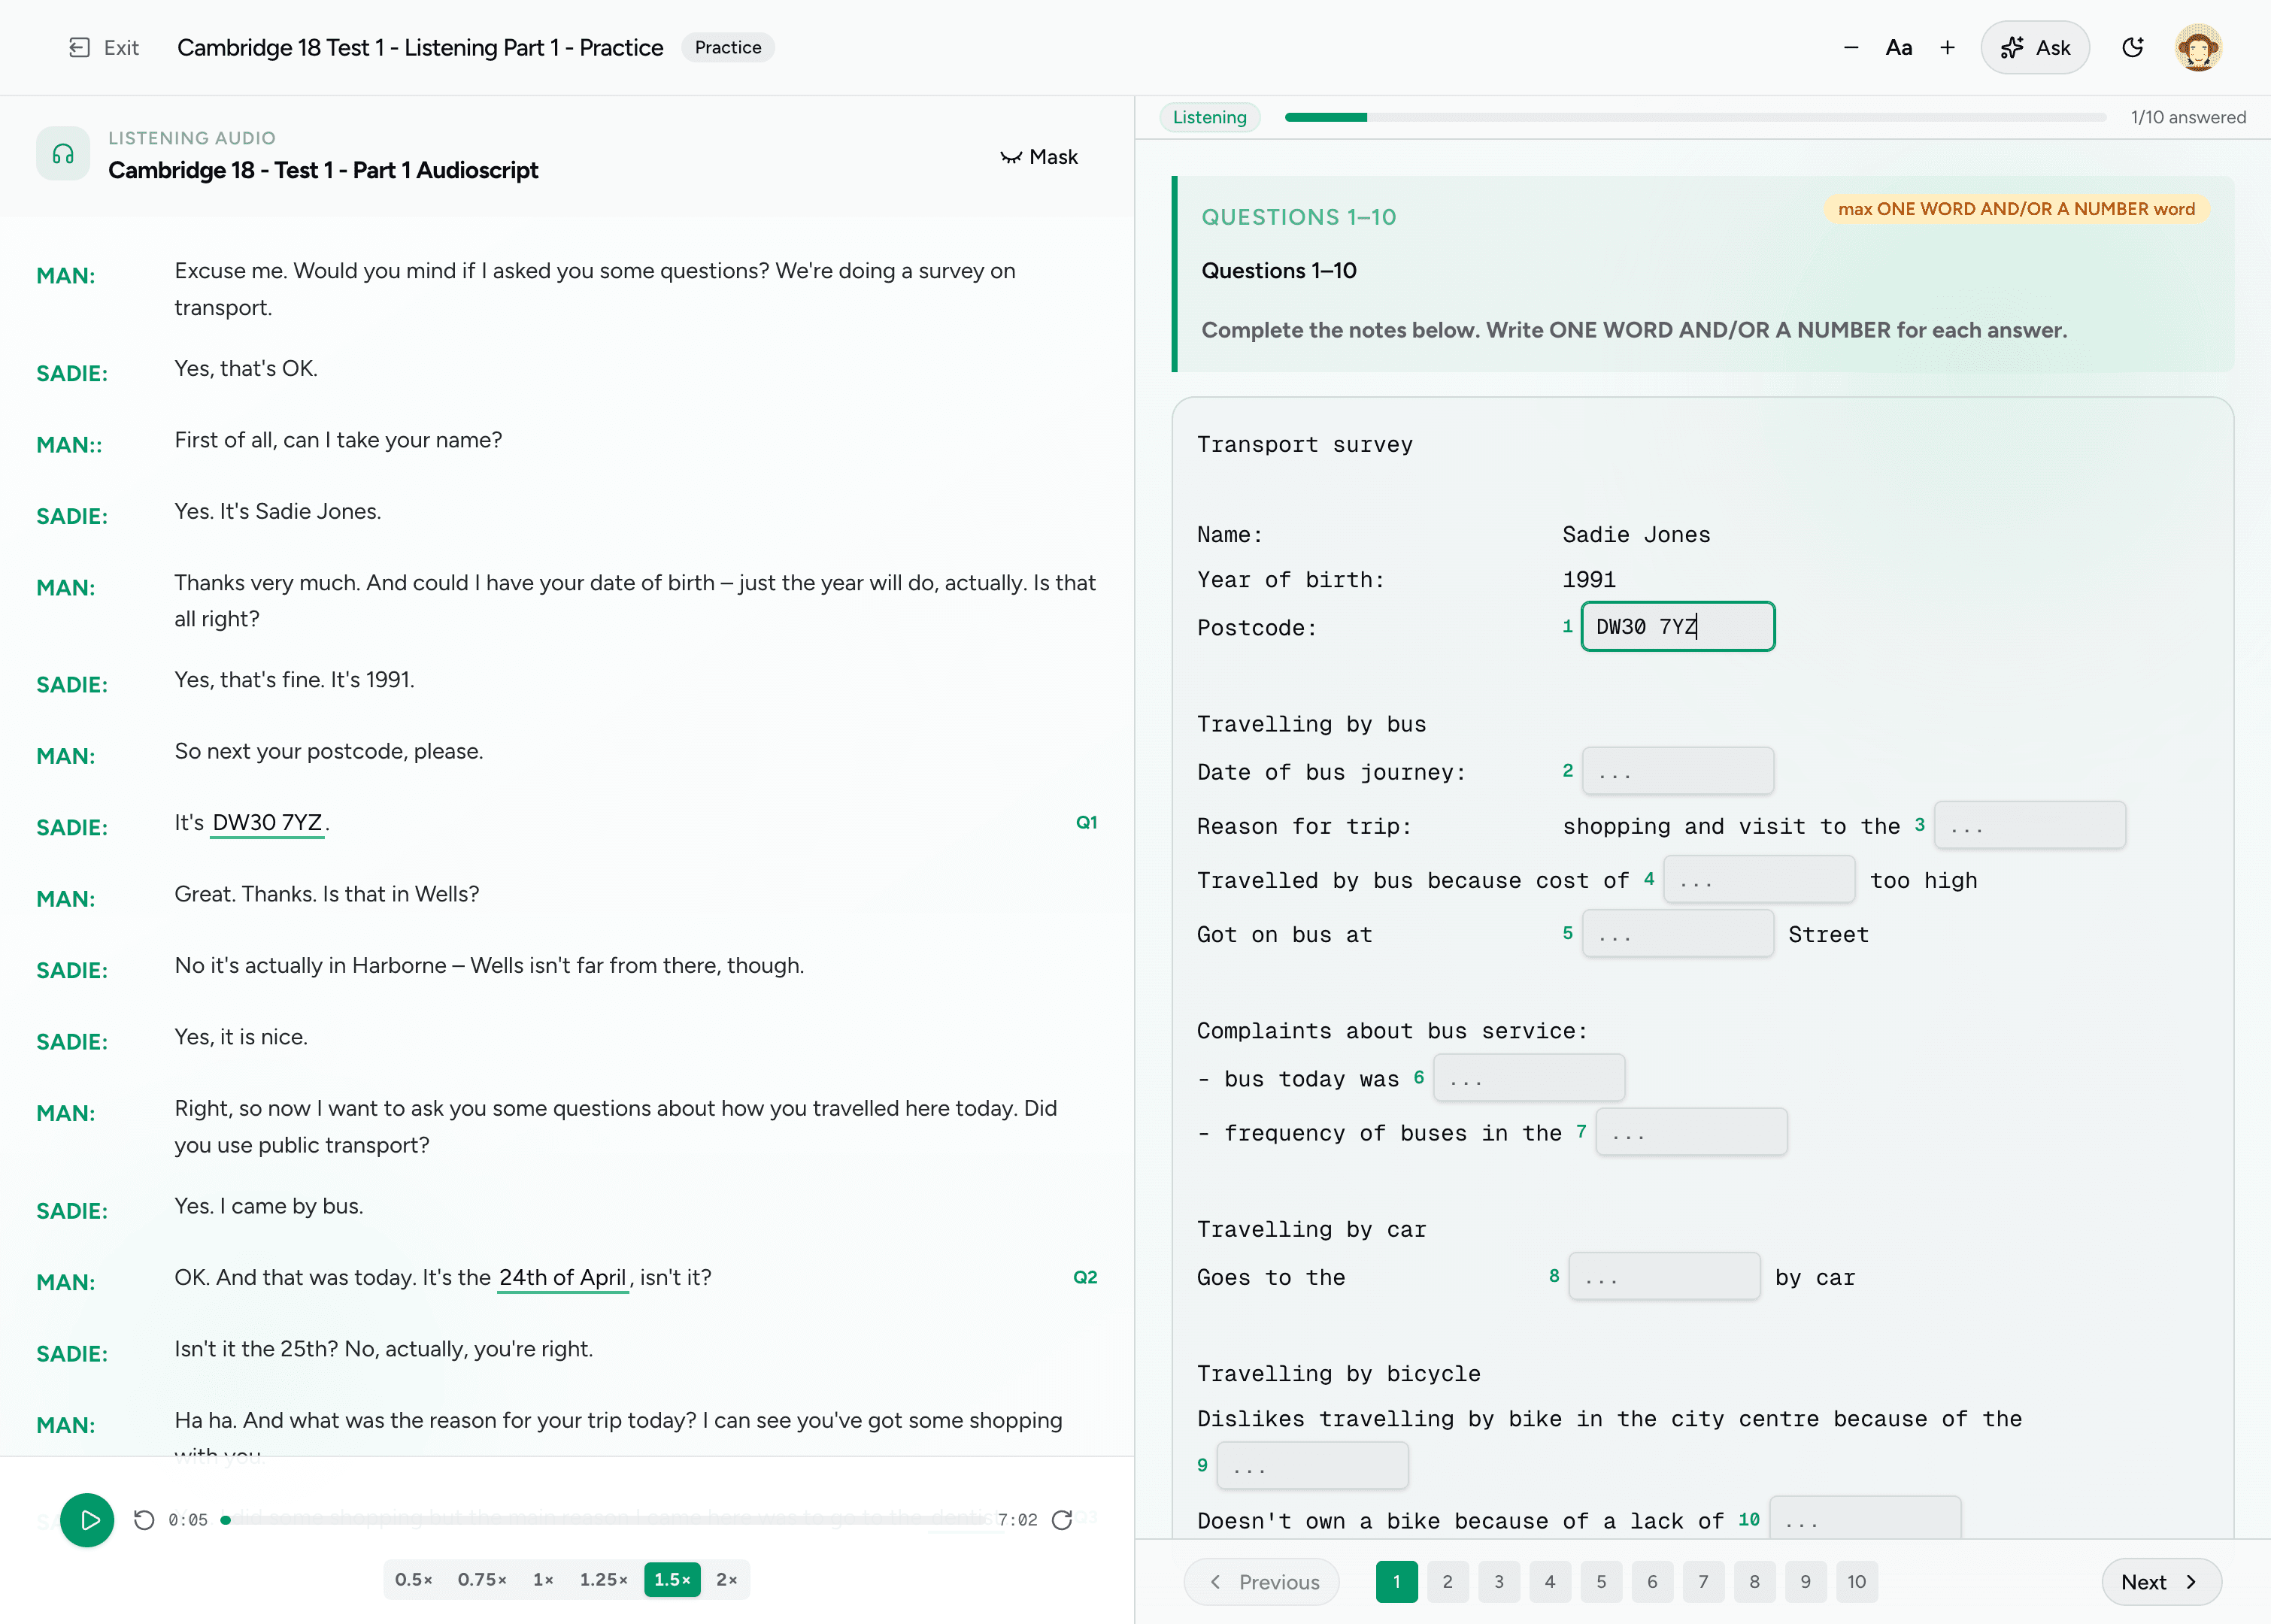Jump to question 8 in pagination

click(x=1754, y=1582)
